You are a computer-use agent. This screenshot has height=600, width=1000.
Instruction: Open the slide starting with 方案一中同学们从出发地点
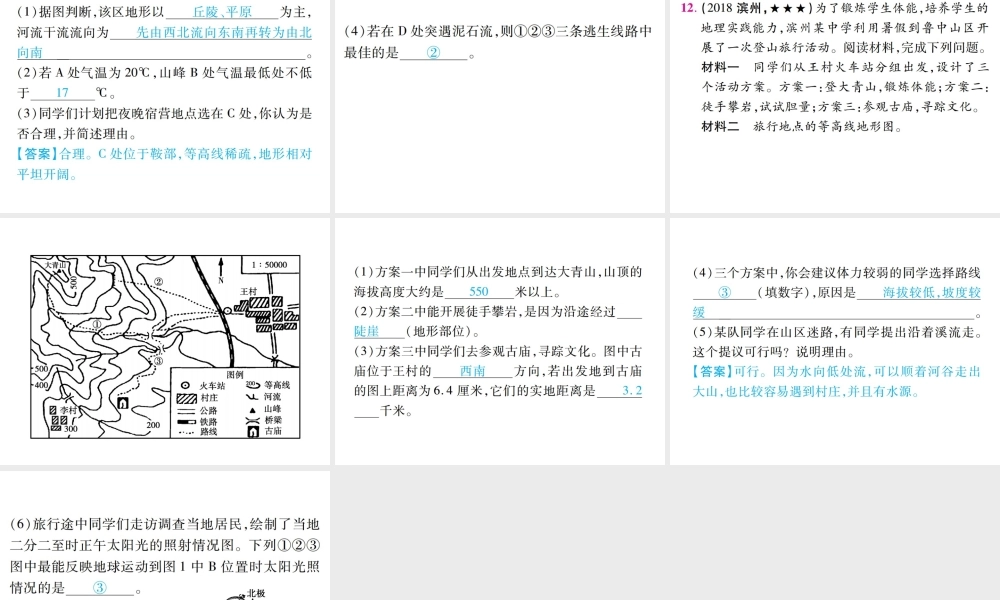click(499, 341)
